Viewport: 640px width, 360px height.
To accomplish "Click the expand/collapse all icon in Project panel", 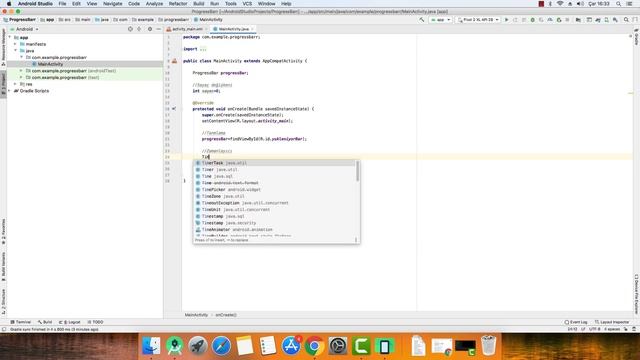I will click(139, 29).
